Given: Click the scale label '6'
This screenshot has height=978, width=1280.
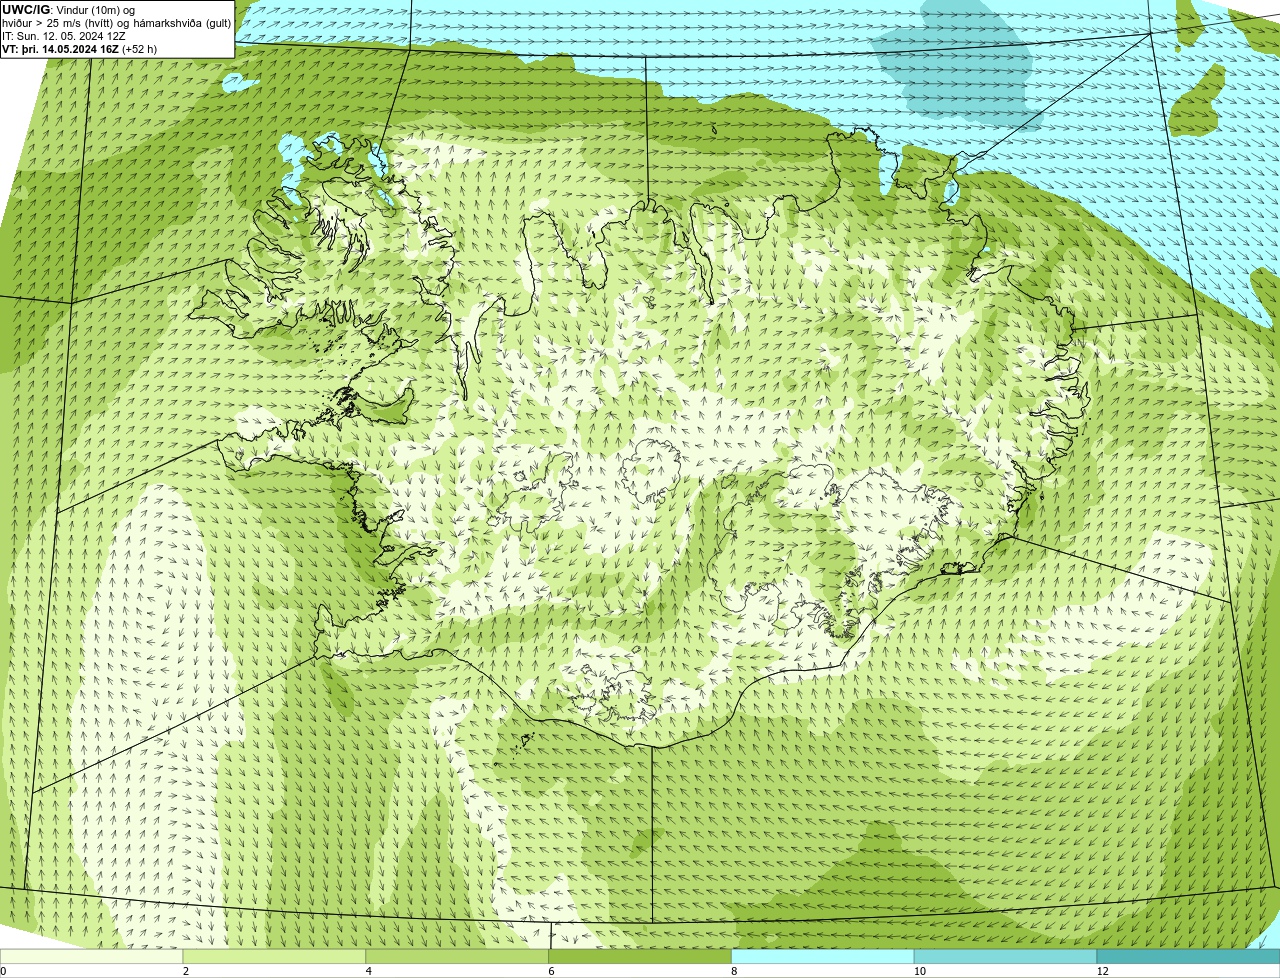Looking at the screenshot, I should [552, 971].
